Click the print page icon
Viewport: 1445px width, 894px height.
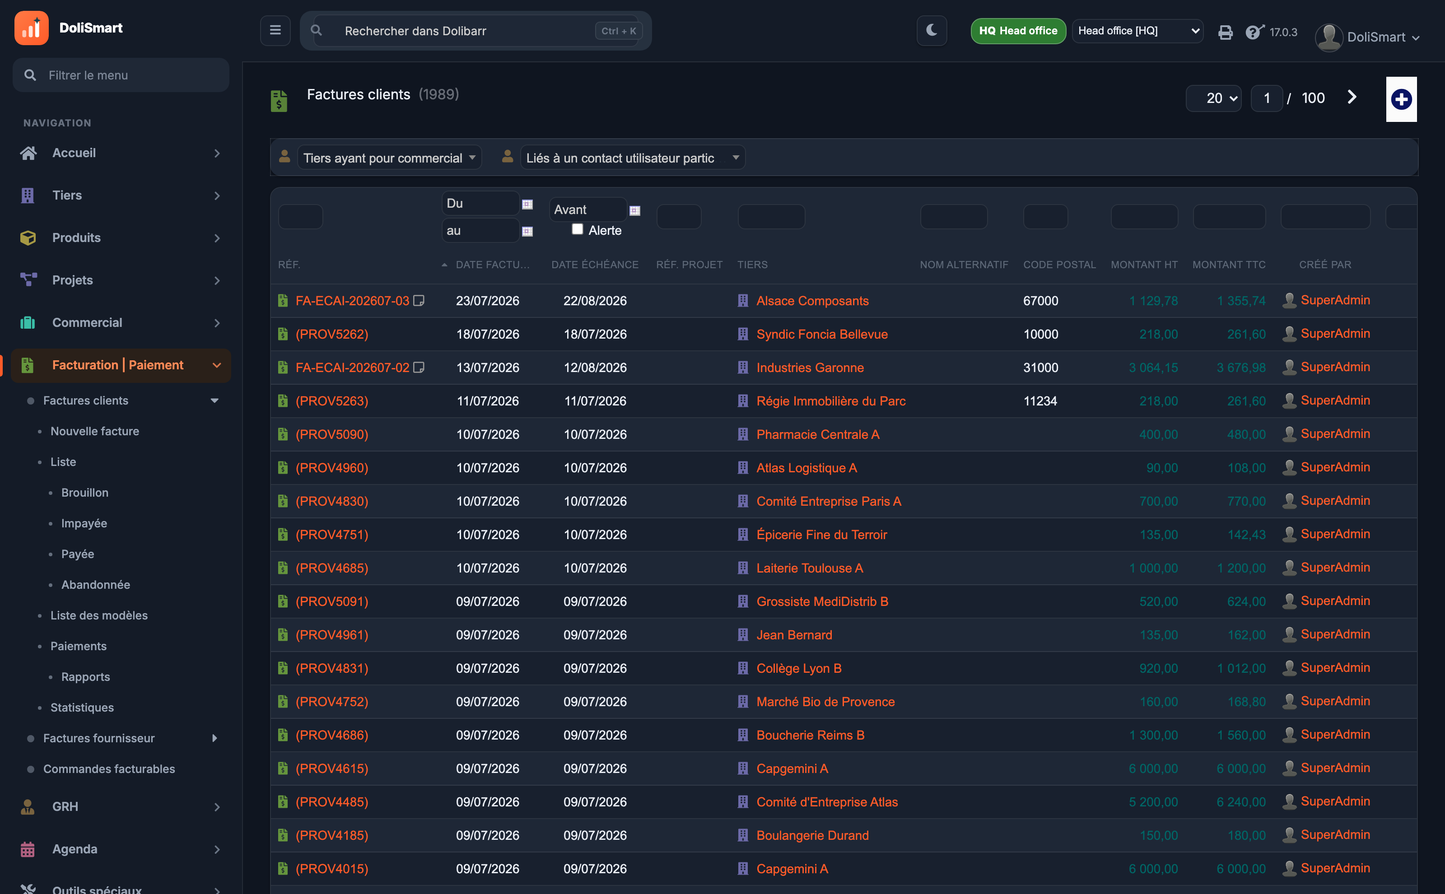point(1225,32)
